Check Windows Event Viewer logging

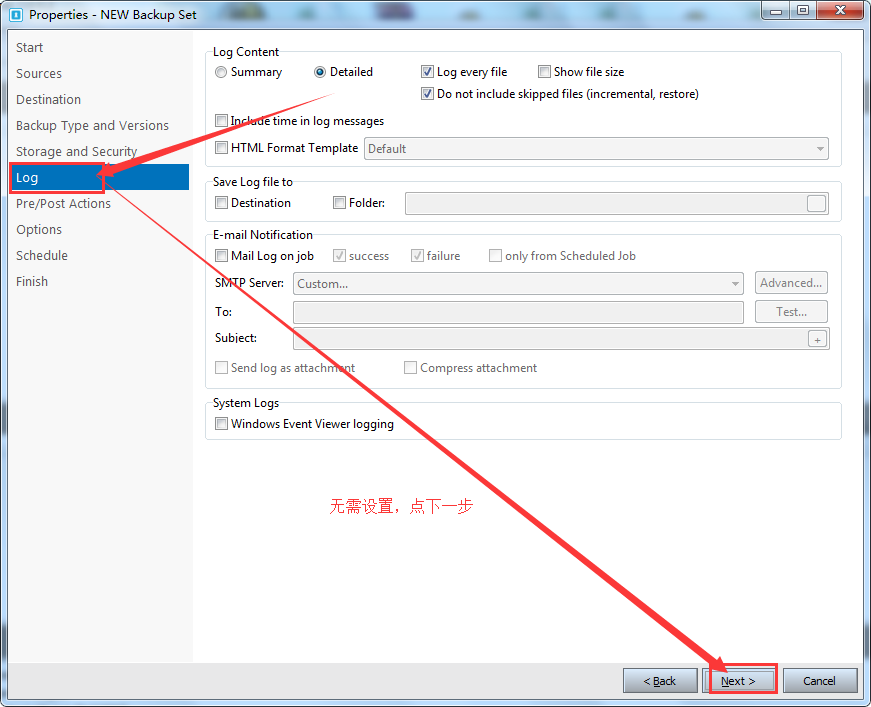click(222, 424)
